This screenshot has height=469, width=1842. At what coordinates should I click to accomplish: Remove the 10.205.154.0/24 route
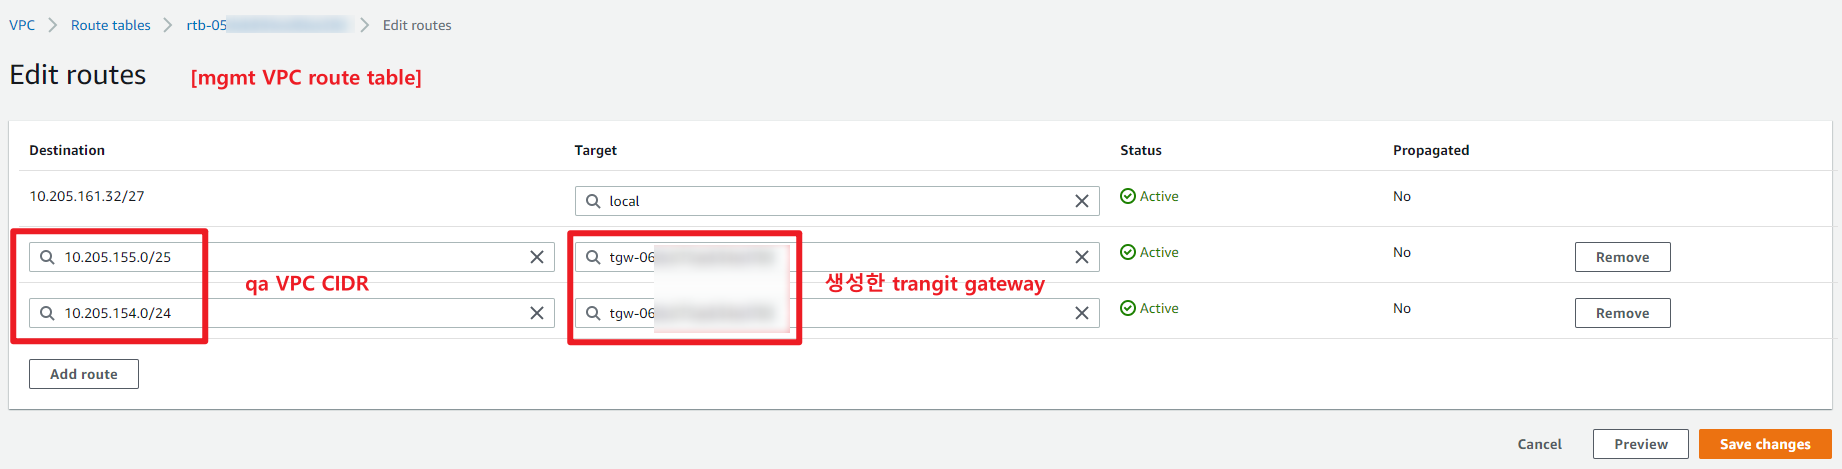pos(1622,313)
